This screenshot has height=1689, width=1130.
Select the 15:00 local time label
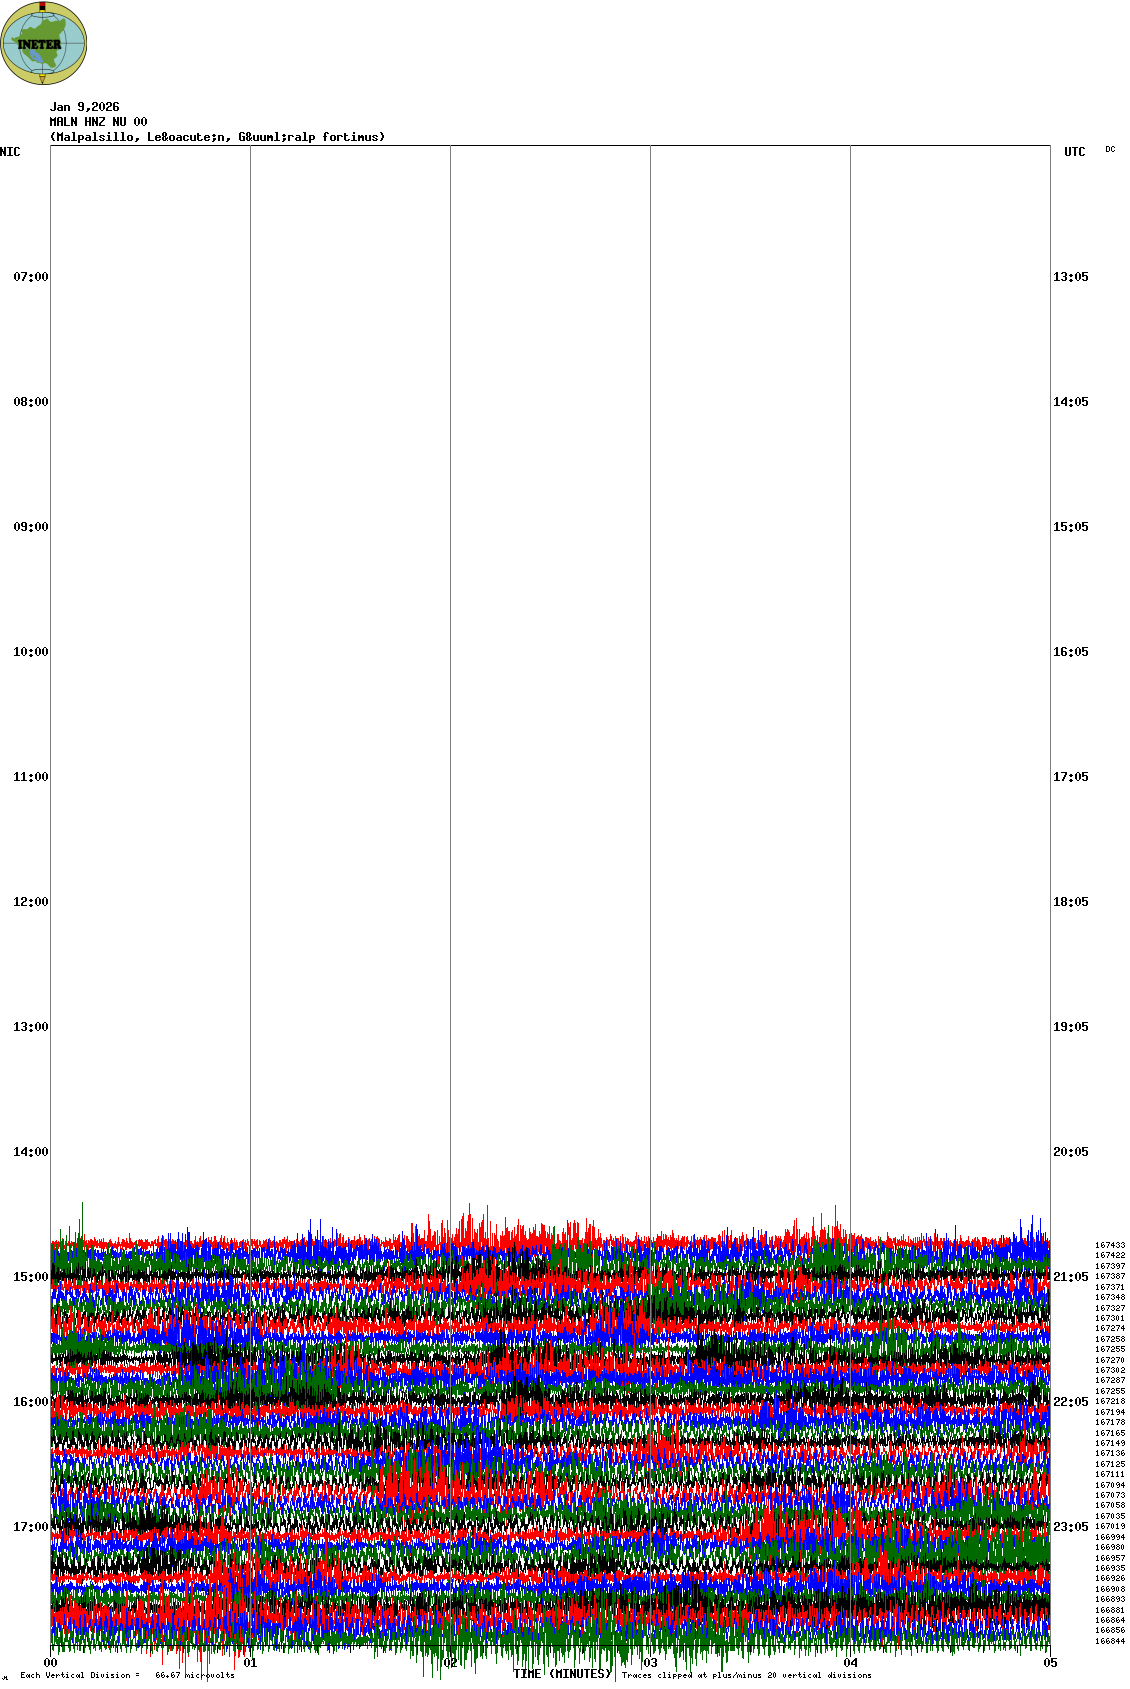point(30,1277)
